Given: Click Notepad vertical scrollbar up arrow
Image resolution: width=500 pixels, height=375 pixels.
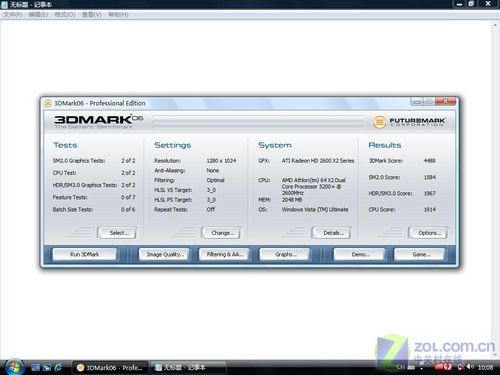Looking at the screenshot, I should coord(495,25).
